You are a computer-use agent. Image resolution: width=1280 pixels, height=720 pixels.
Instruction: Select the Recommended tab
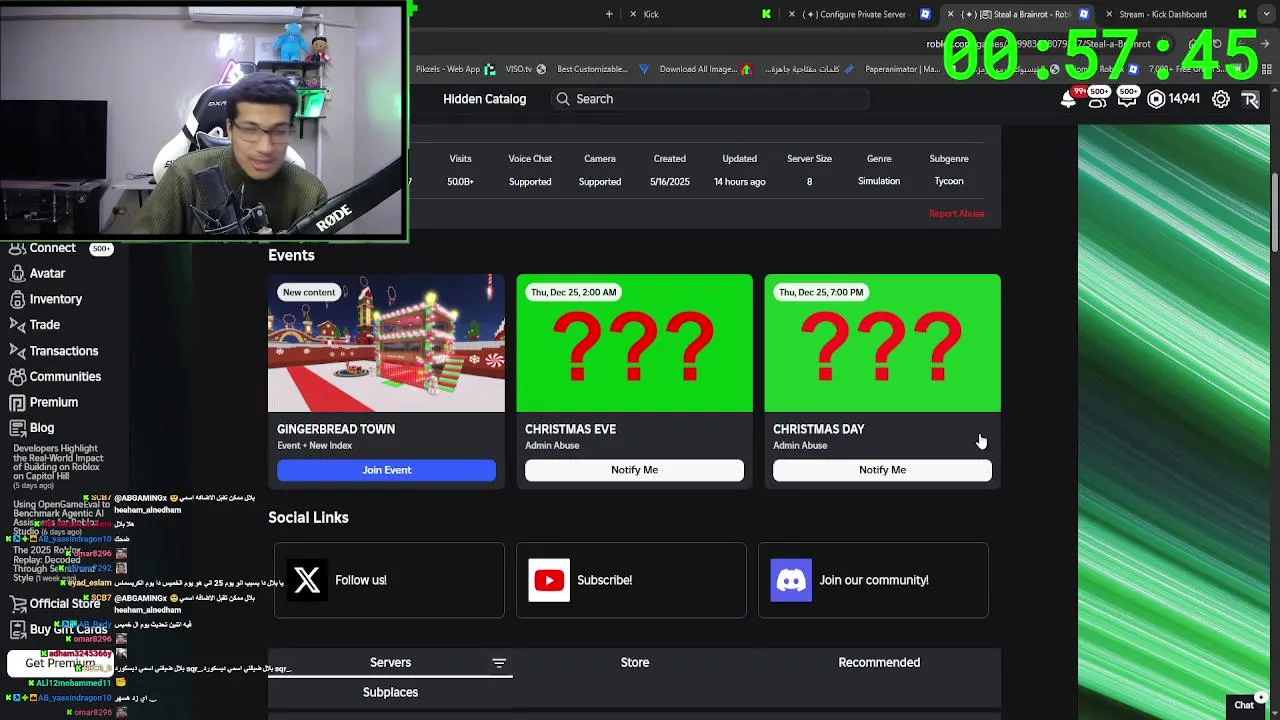pyautogui.click(x=879, y=663)
